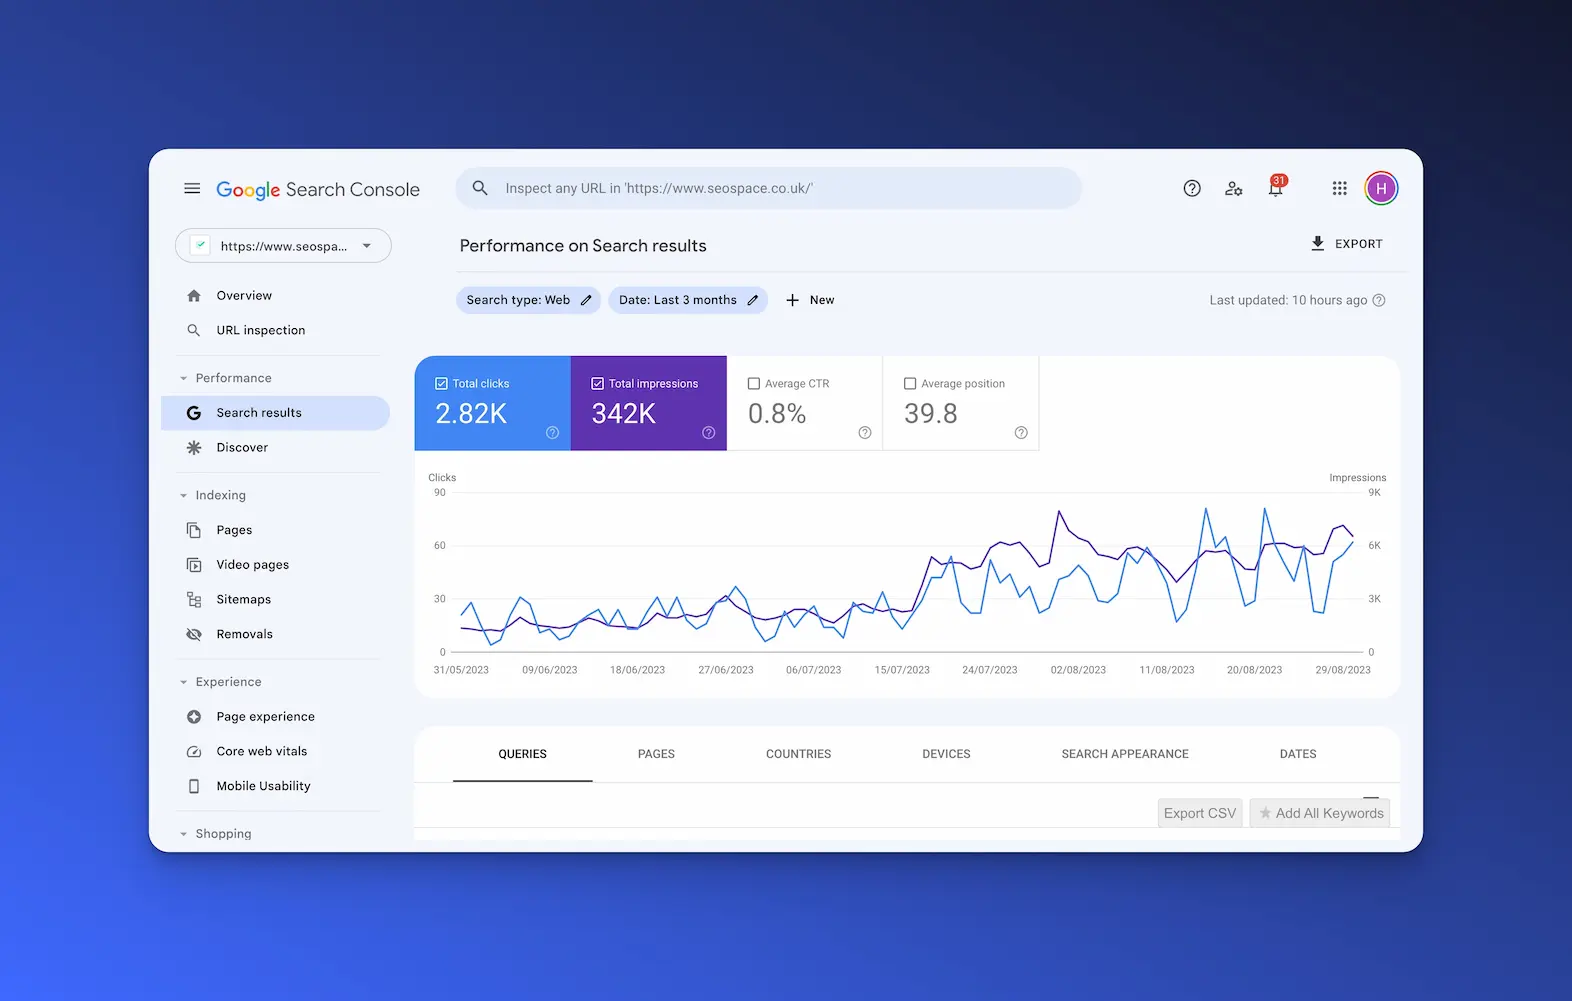Click the 0.8% Average CTR value
This screenshot has width=1572, height=1001.
pos(777,414)
